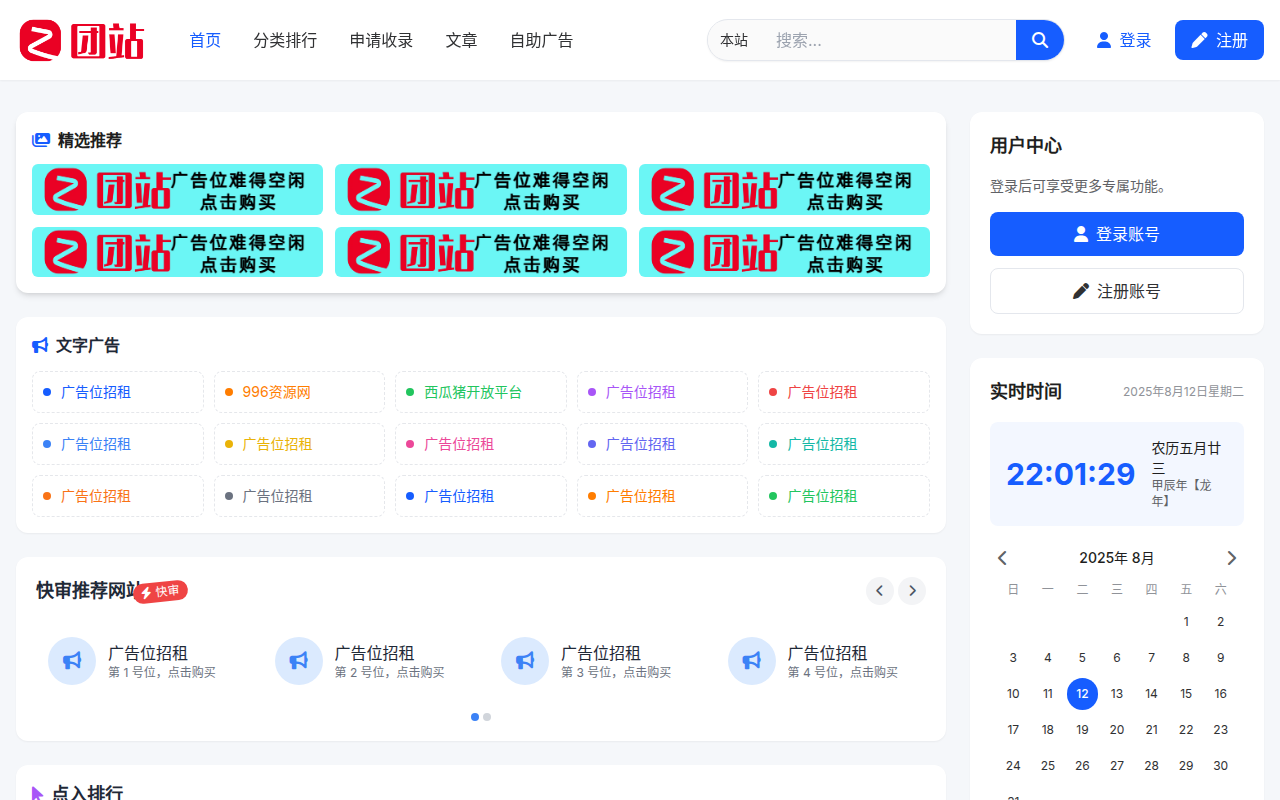
Task: Select the second carousel page dot
Action: coord(487,717)
